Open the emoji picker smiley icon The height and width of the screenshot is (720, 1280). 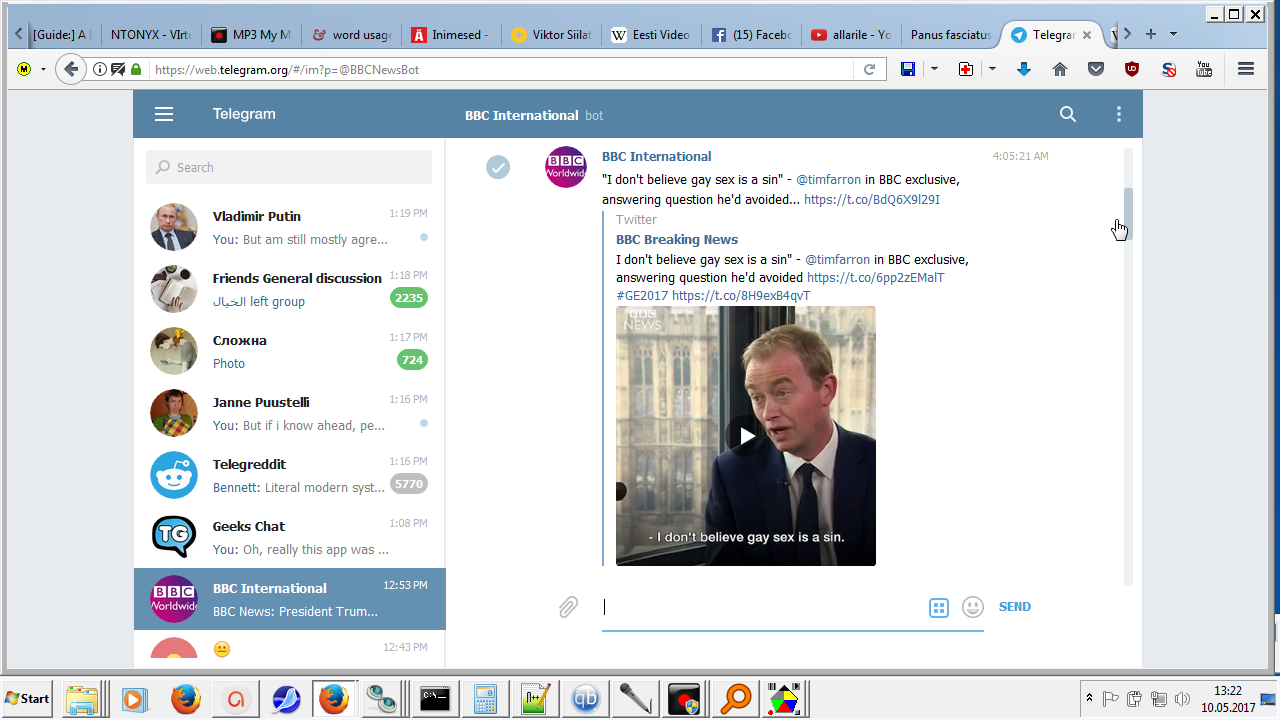point(972,607)
